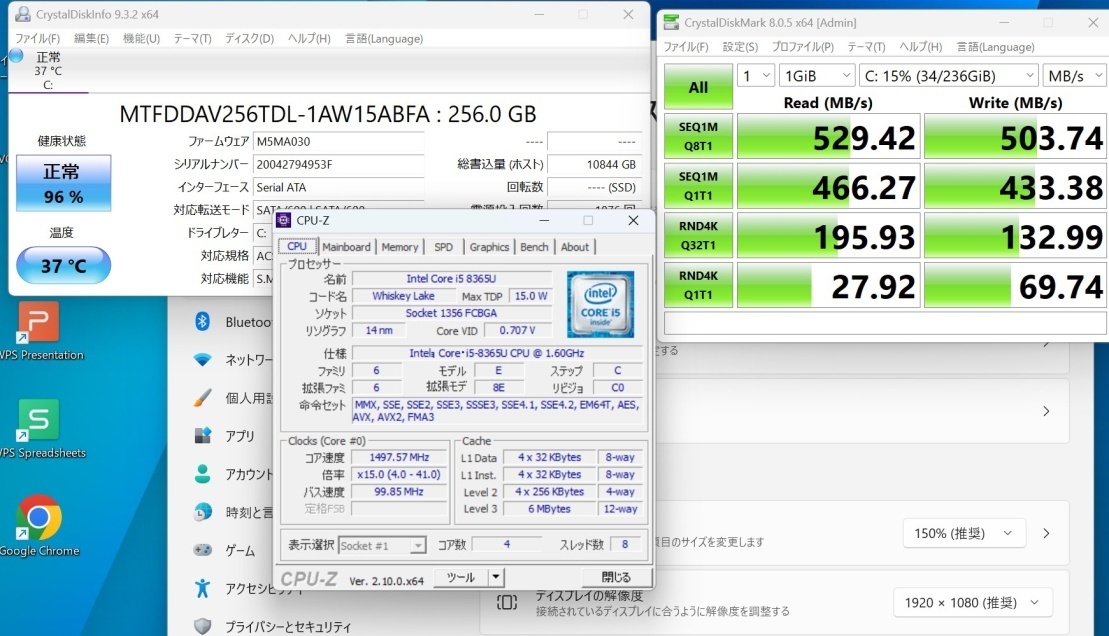Open Accounts settings person icon

[x=202, y=473]
